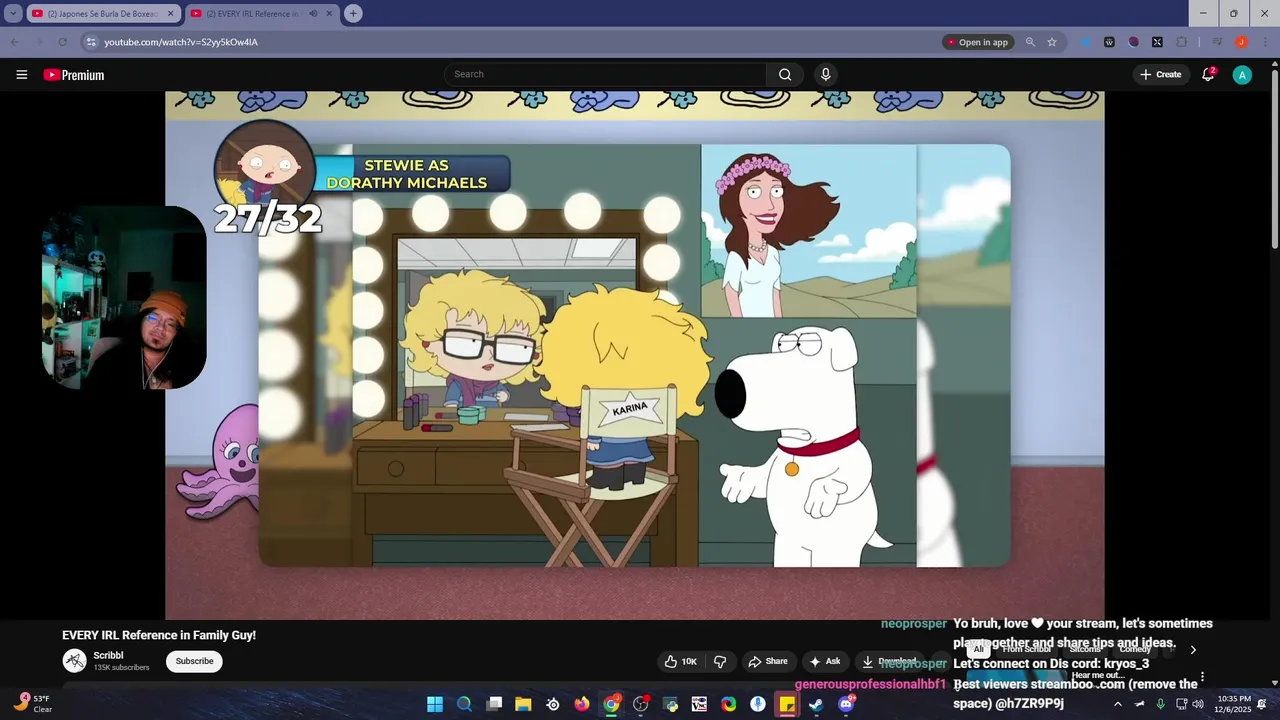This screenshot has width=1280, height=720.
Task: Subscribe to the Scribbl channel
Action: tap(194, 661)
